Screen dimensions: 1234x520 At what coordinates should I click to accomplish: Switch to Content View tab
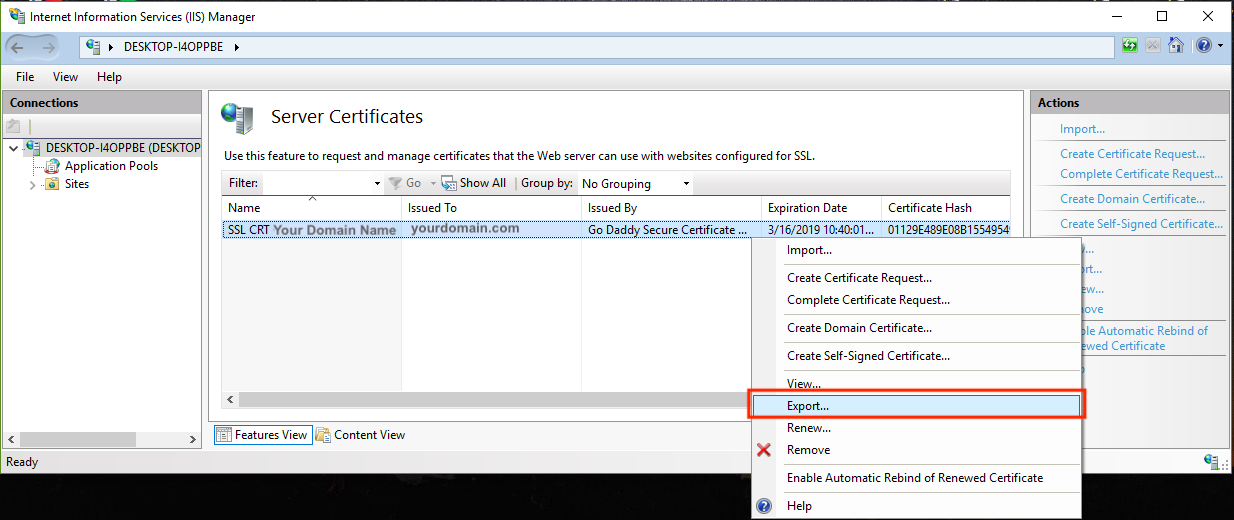(x=360, y=435)
